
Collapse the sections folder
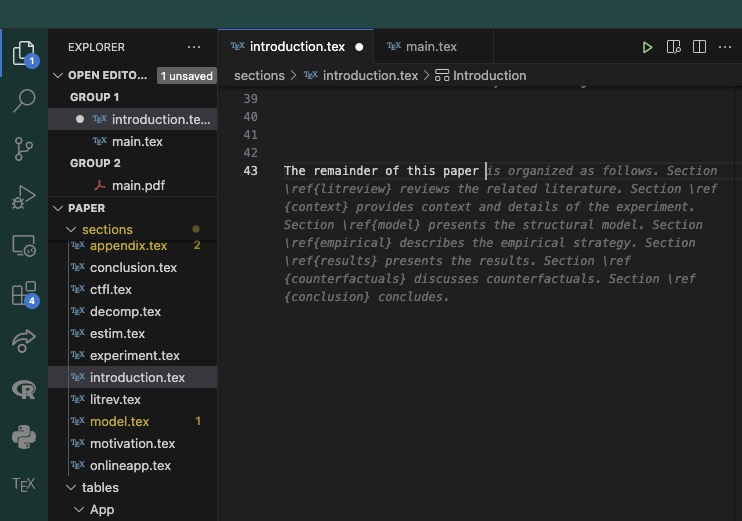coord(71,230)
